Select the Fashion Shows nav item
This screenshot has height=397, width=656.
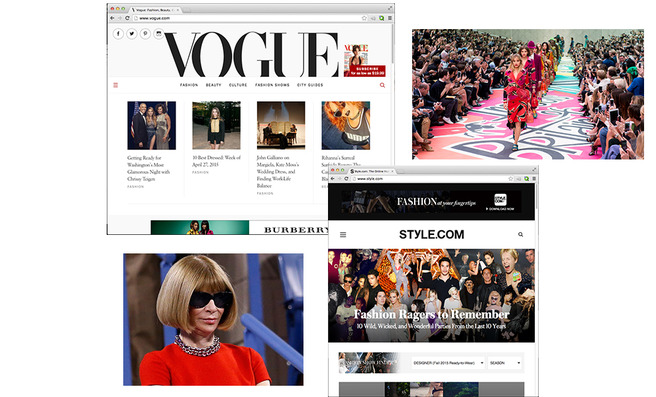(x=272, y=85)
